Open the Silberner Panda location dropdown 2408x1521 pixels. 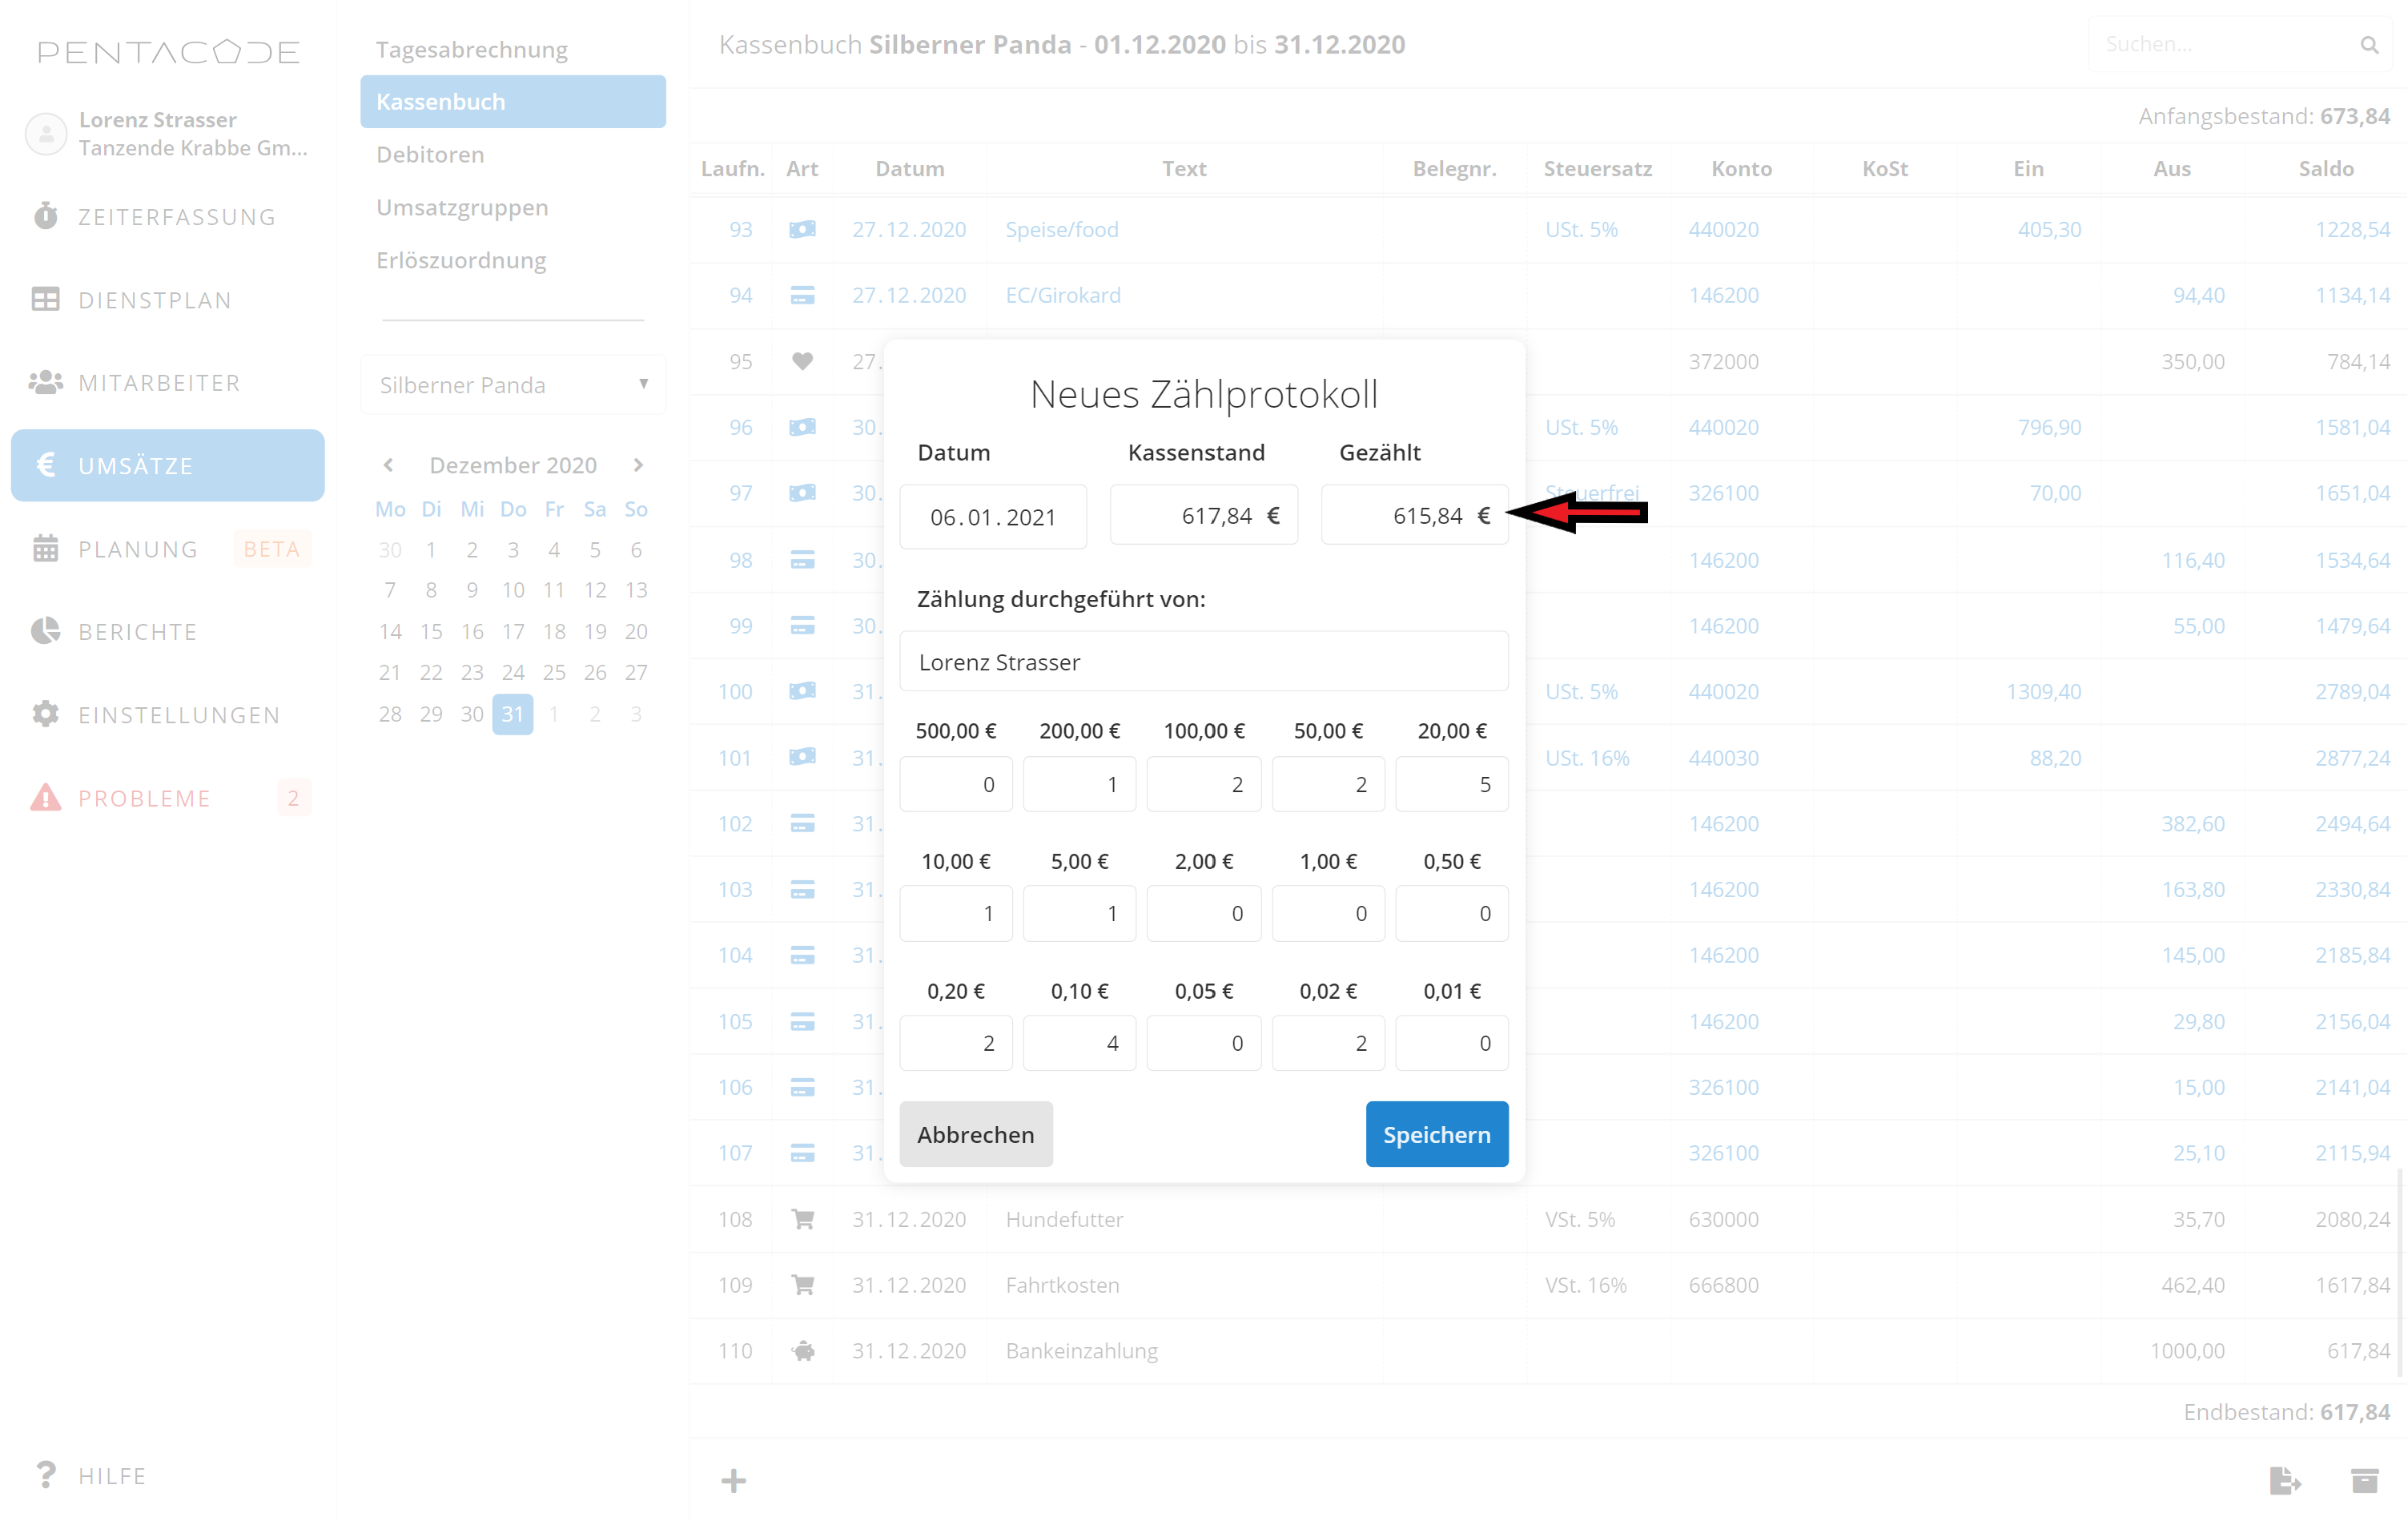tap(513, 384)
